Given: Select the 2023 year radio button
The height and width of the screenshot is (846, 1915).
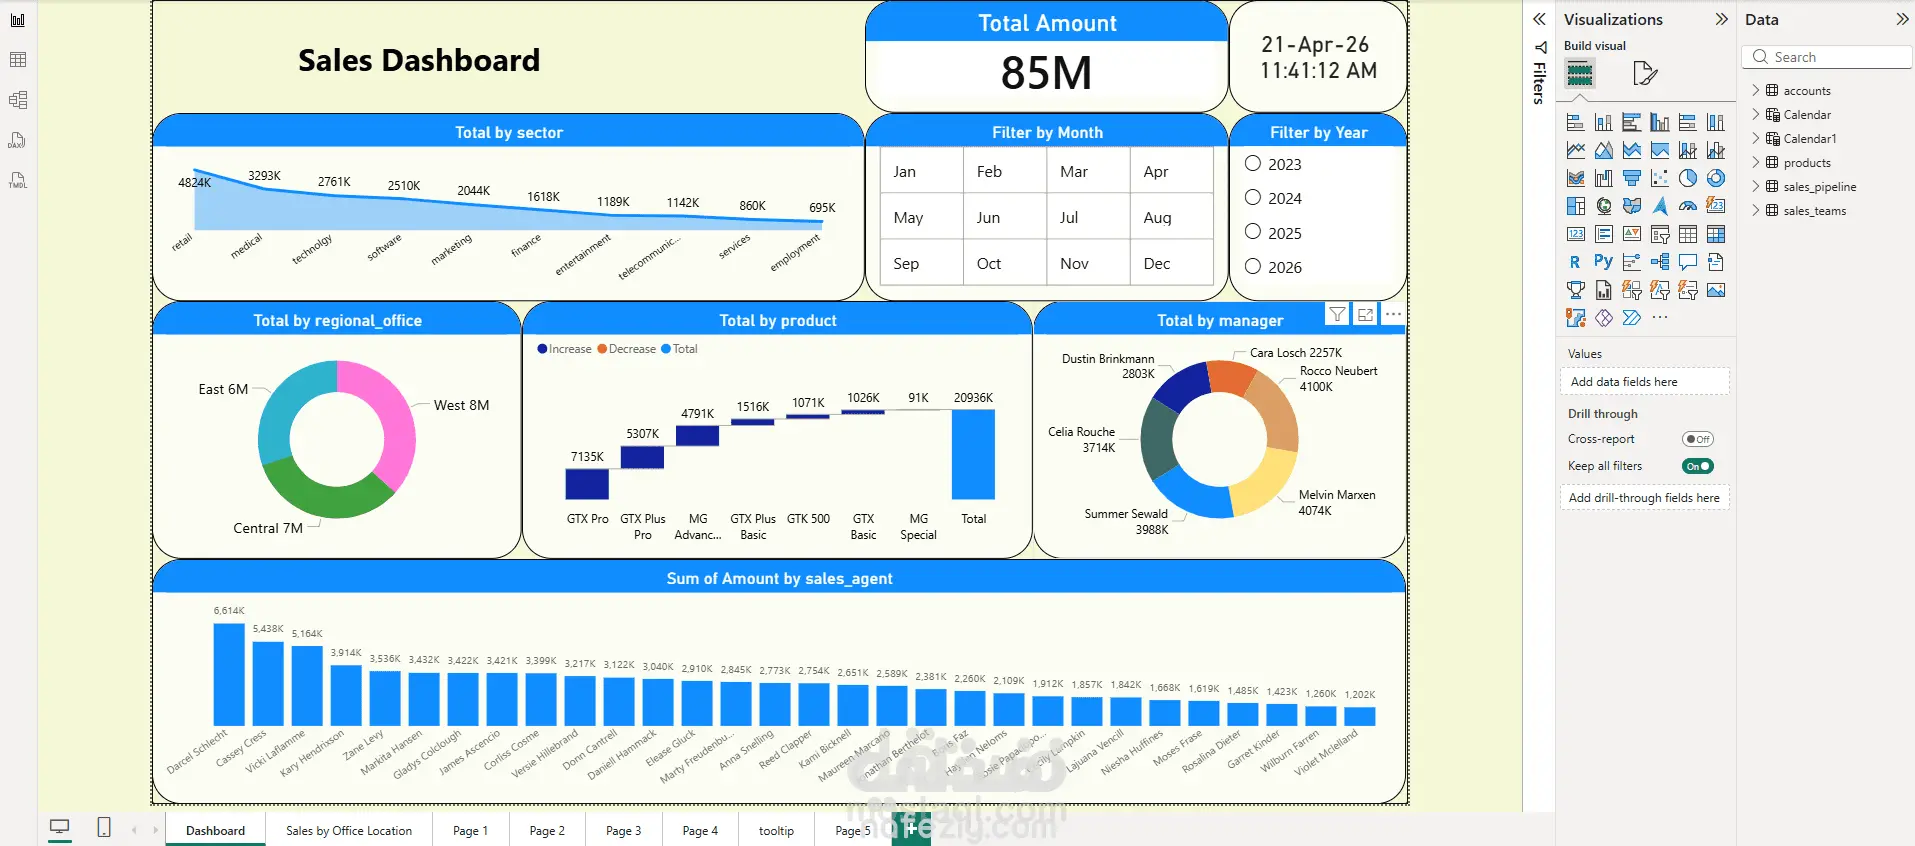Looking at the screenshot, I should click(x=1252, y=163).
